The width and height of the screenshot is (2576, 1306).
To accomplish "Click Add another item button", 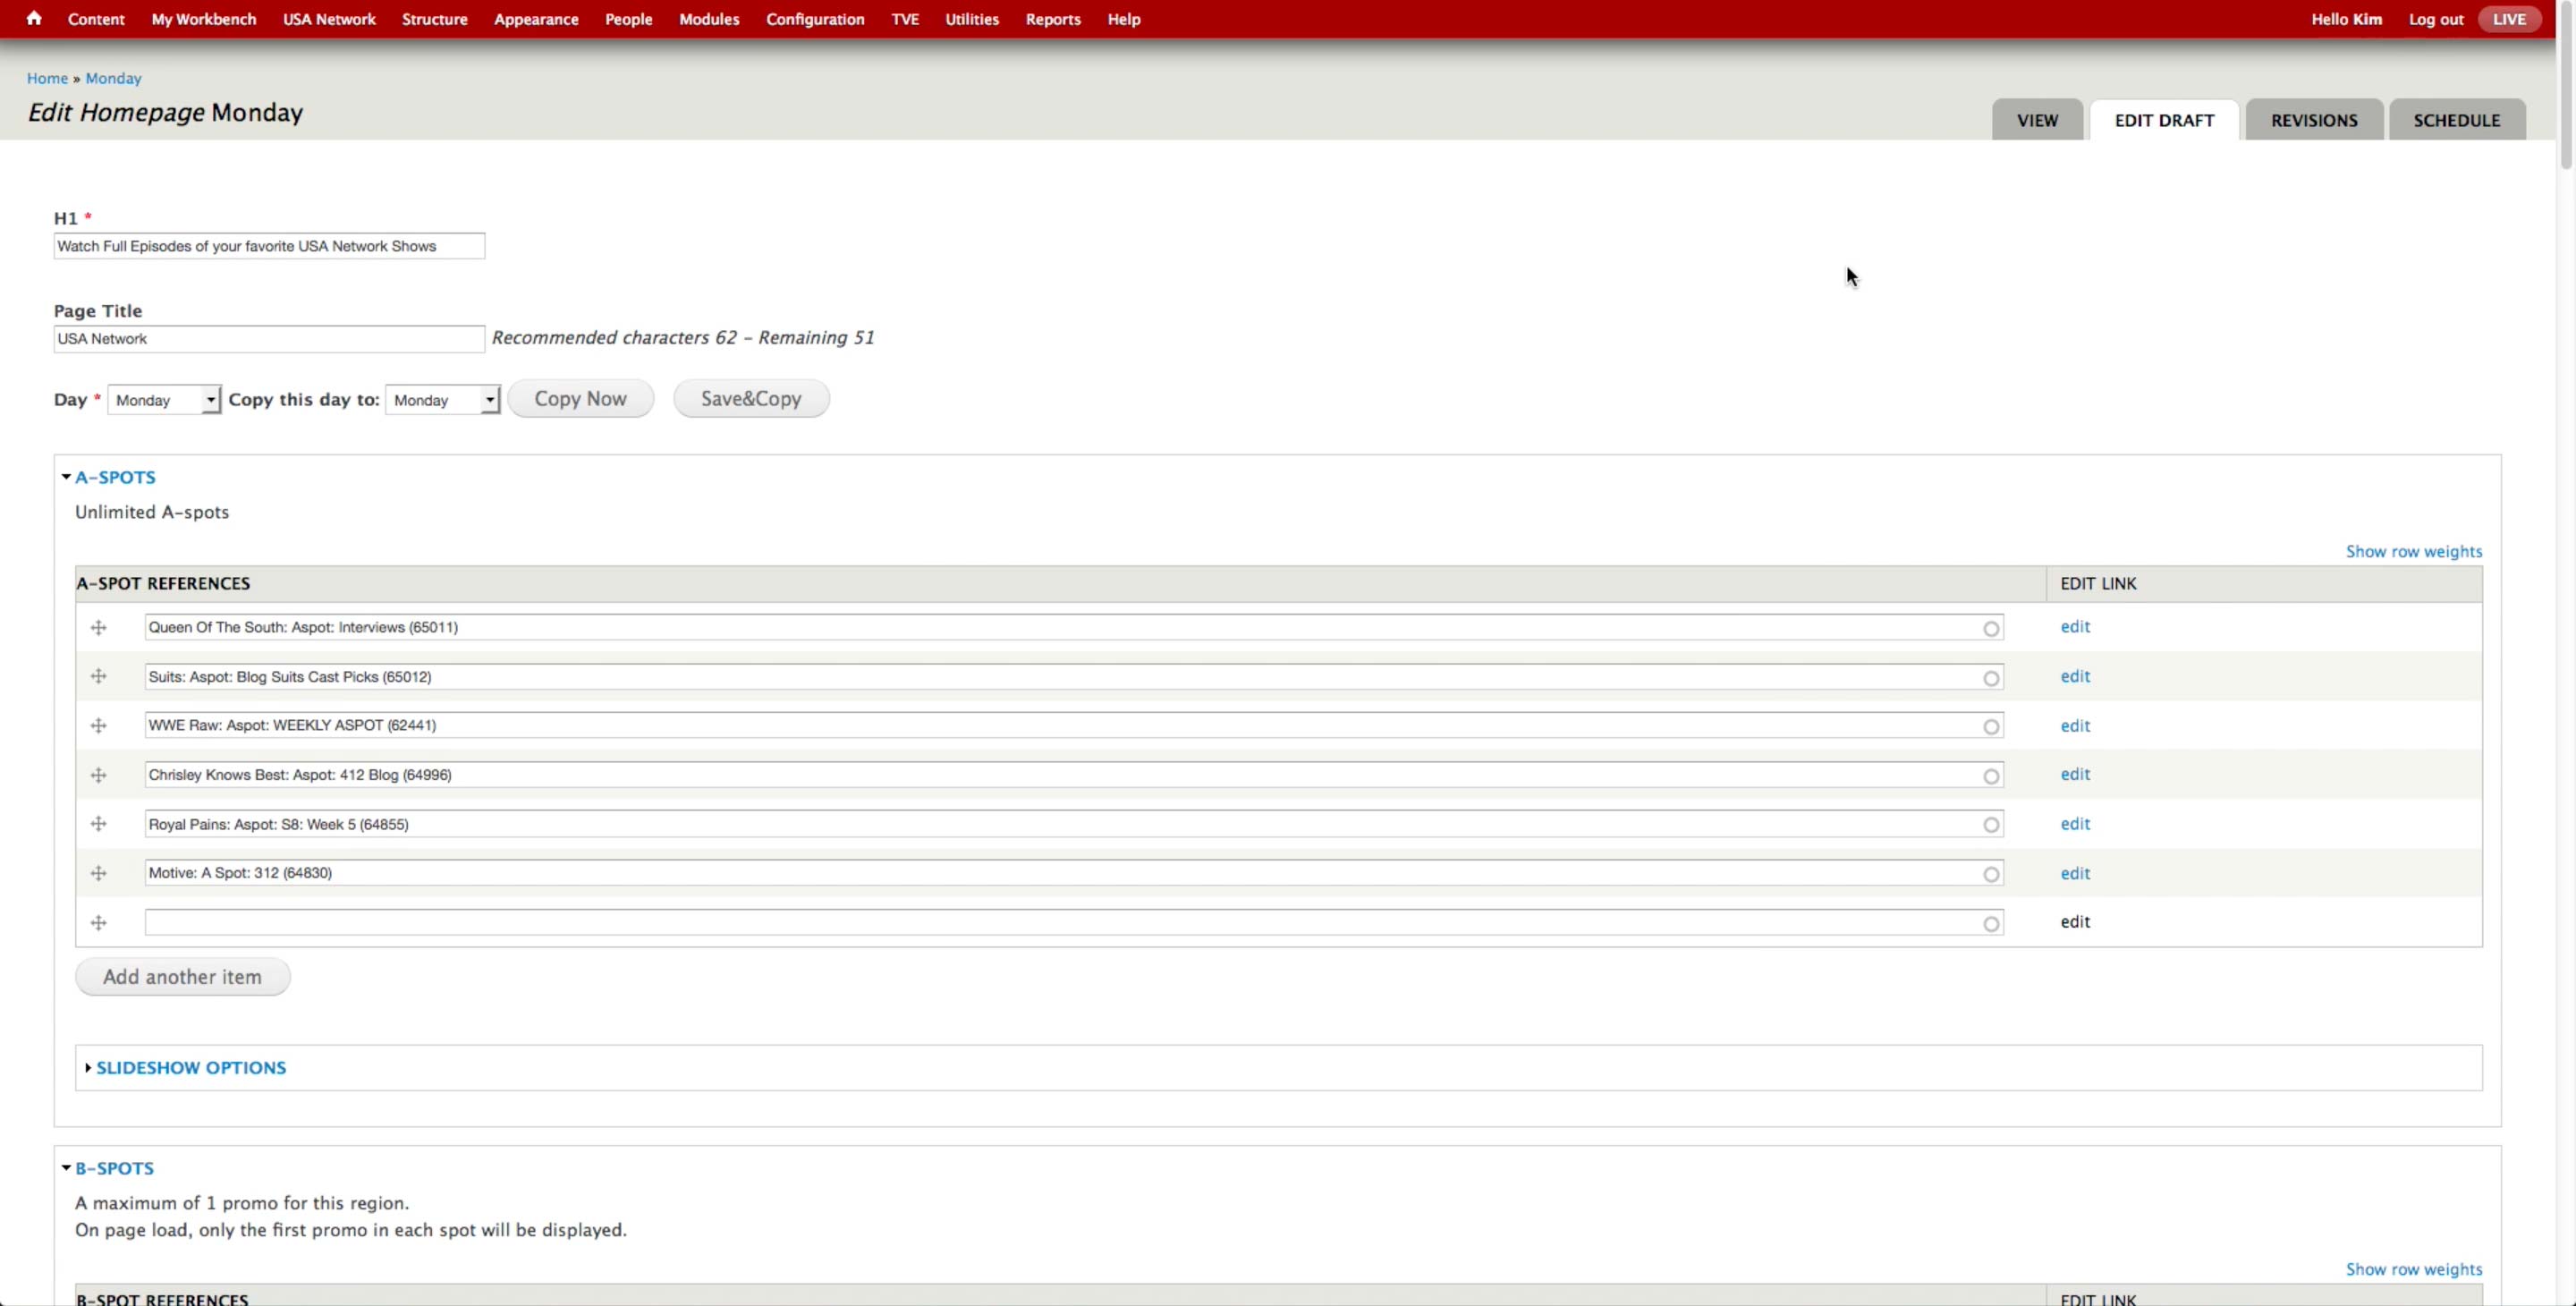I will pos(182,977).
